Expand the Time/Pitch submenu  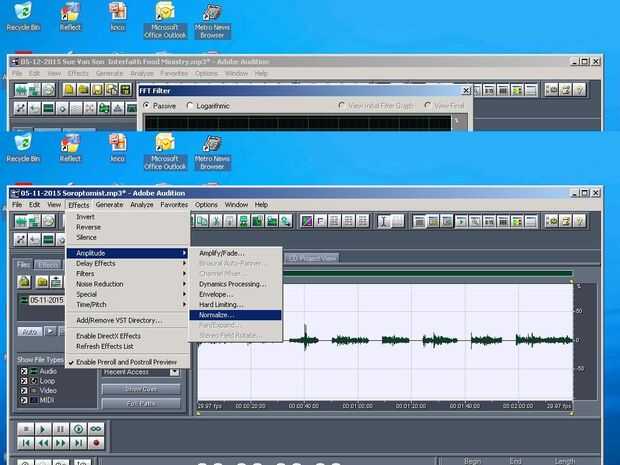[127, 304]
